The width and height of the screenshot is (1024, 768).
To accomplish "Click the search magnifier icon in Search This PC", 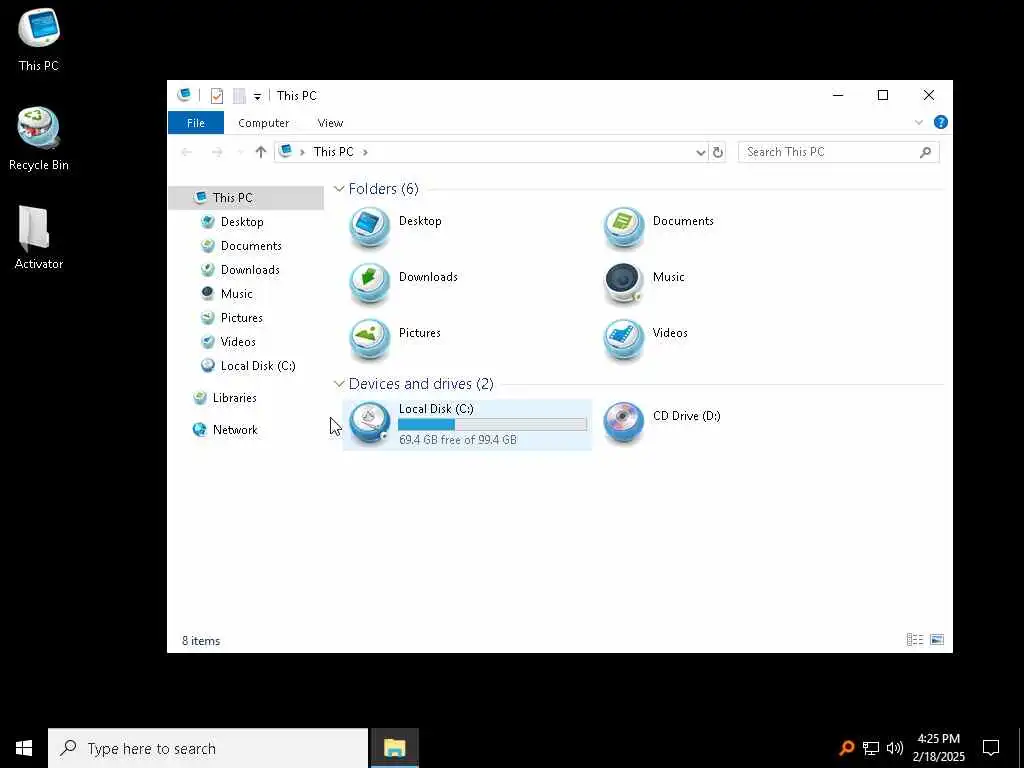I will click(925, 152).
